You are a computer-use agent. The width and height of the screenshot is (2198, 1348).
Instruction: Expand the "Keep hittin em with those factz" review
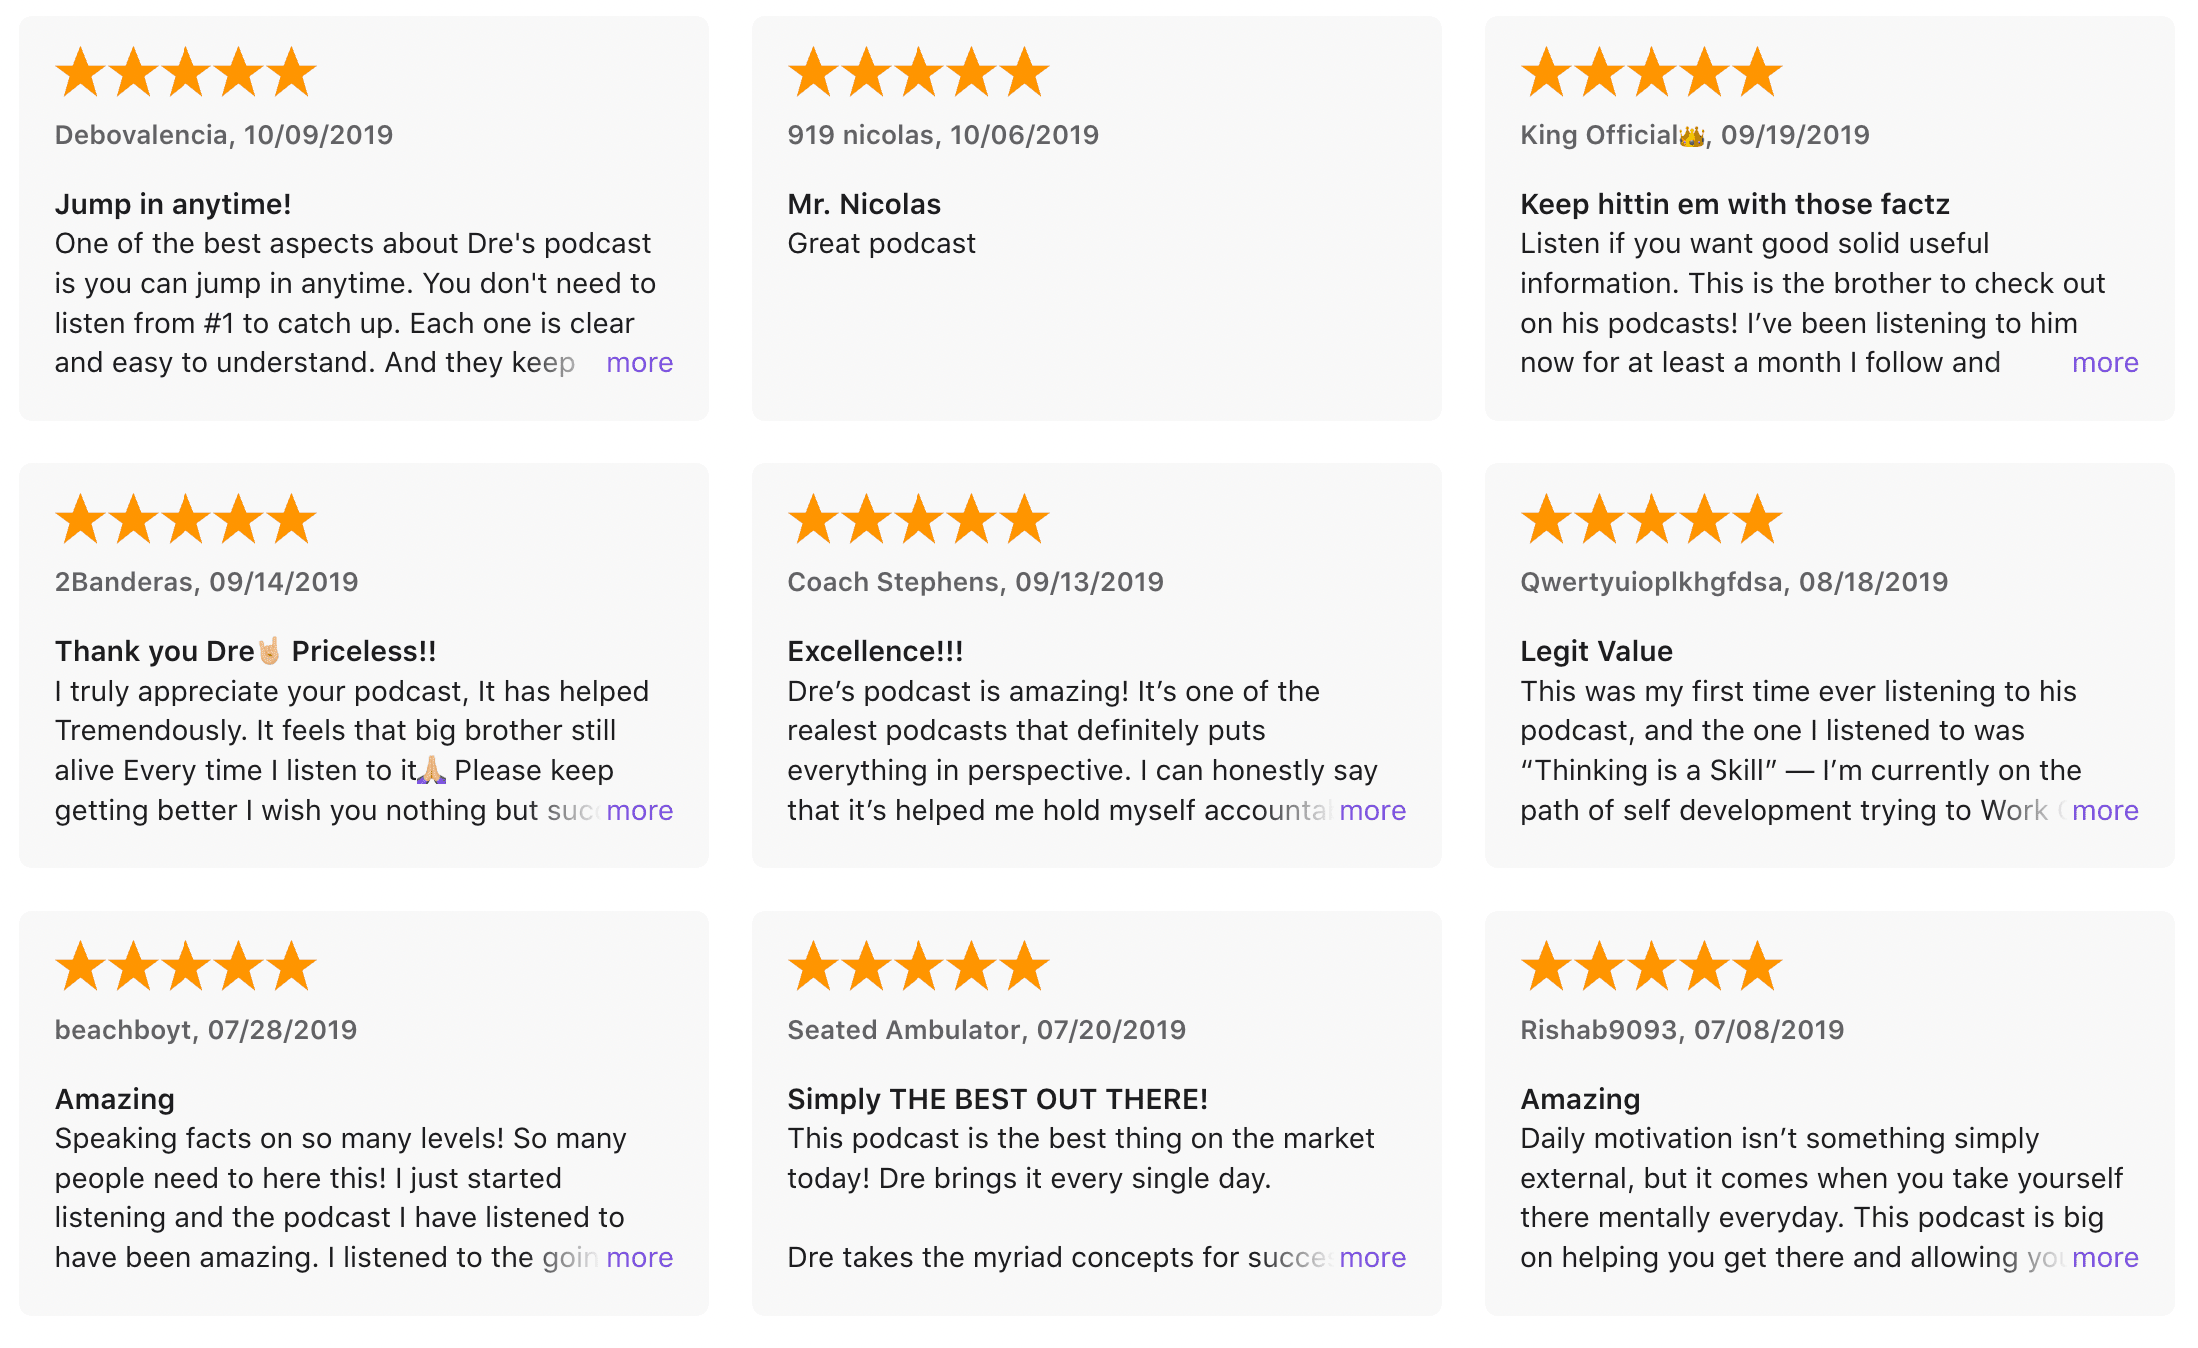(x=2105, y=363)
